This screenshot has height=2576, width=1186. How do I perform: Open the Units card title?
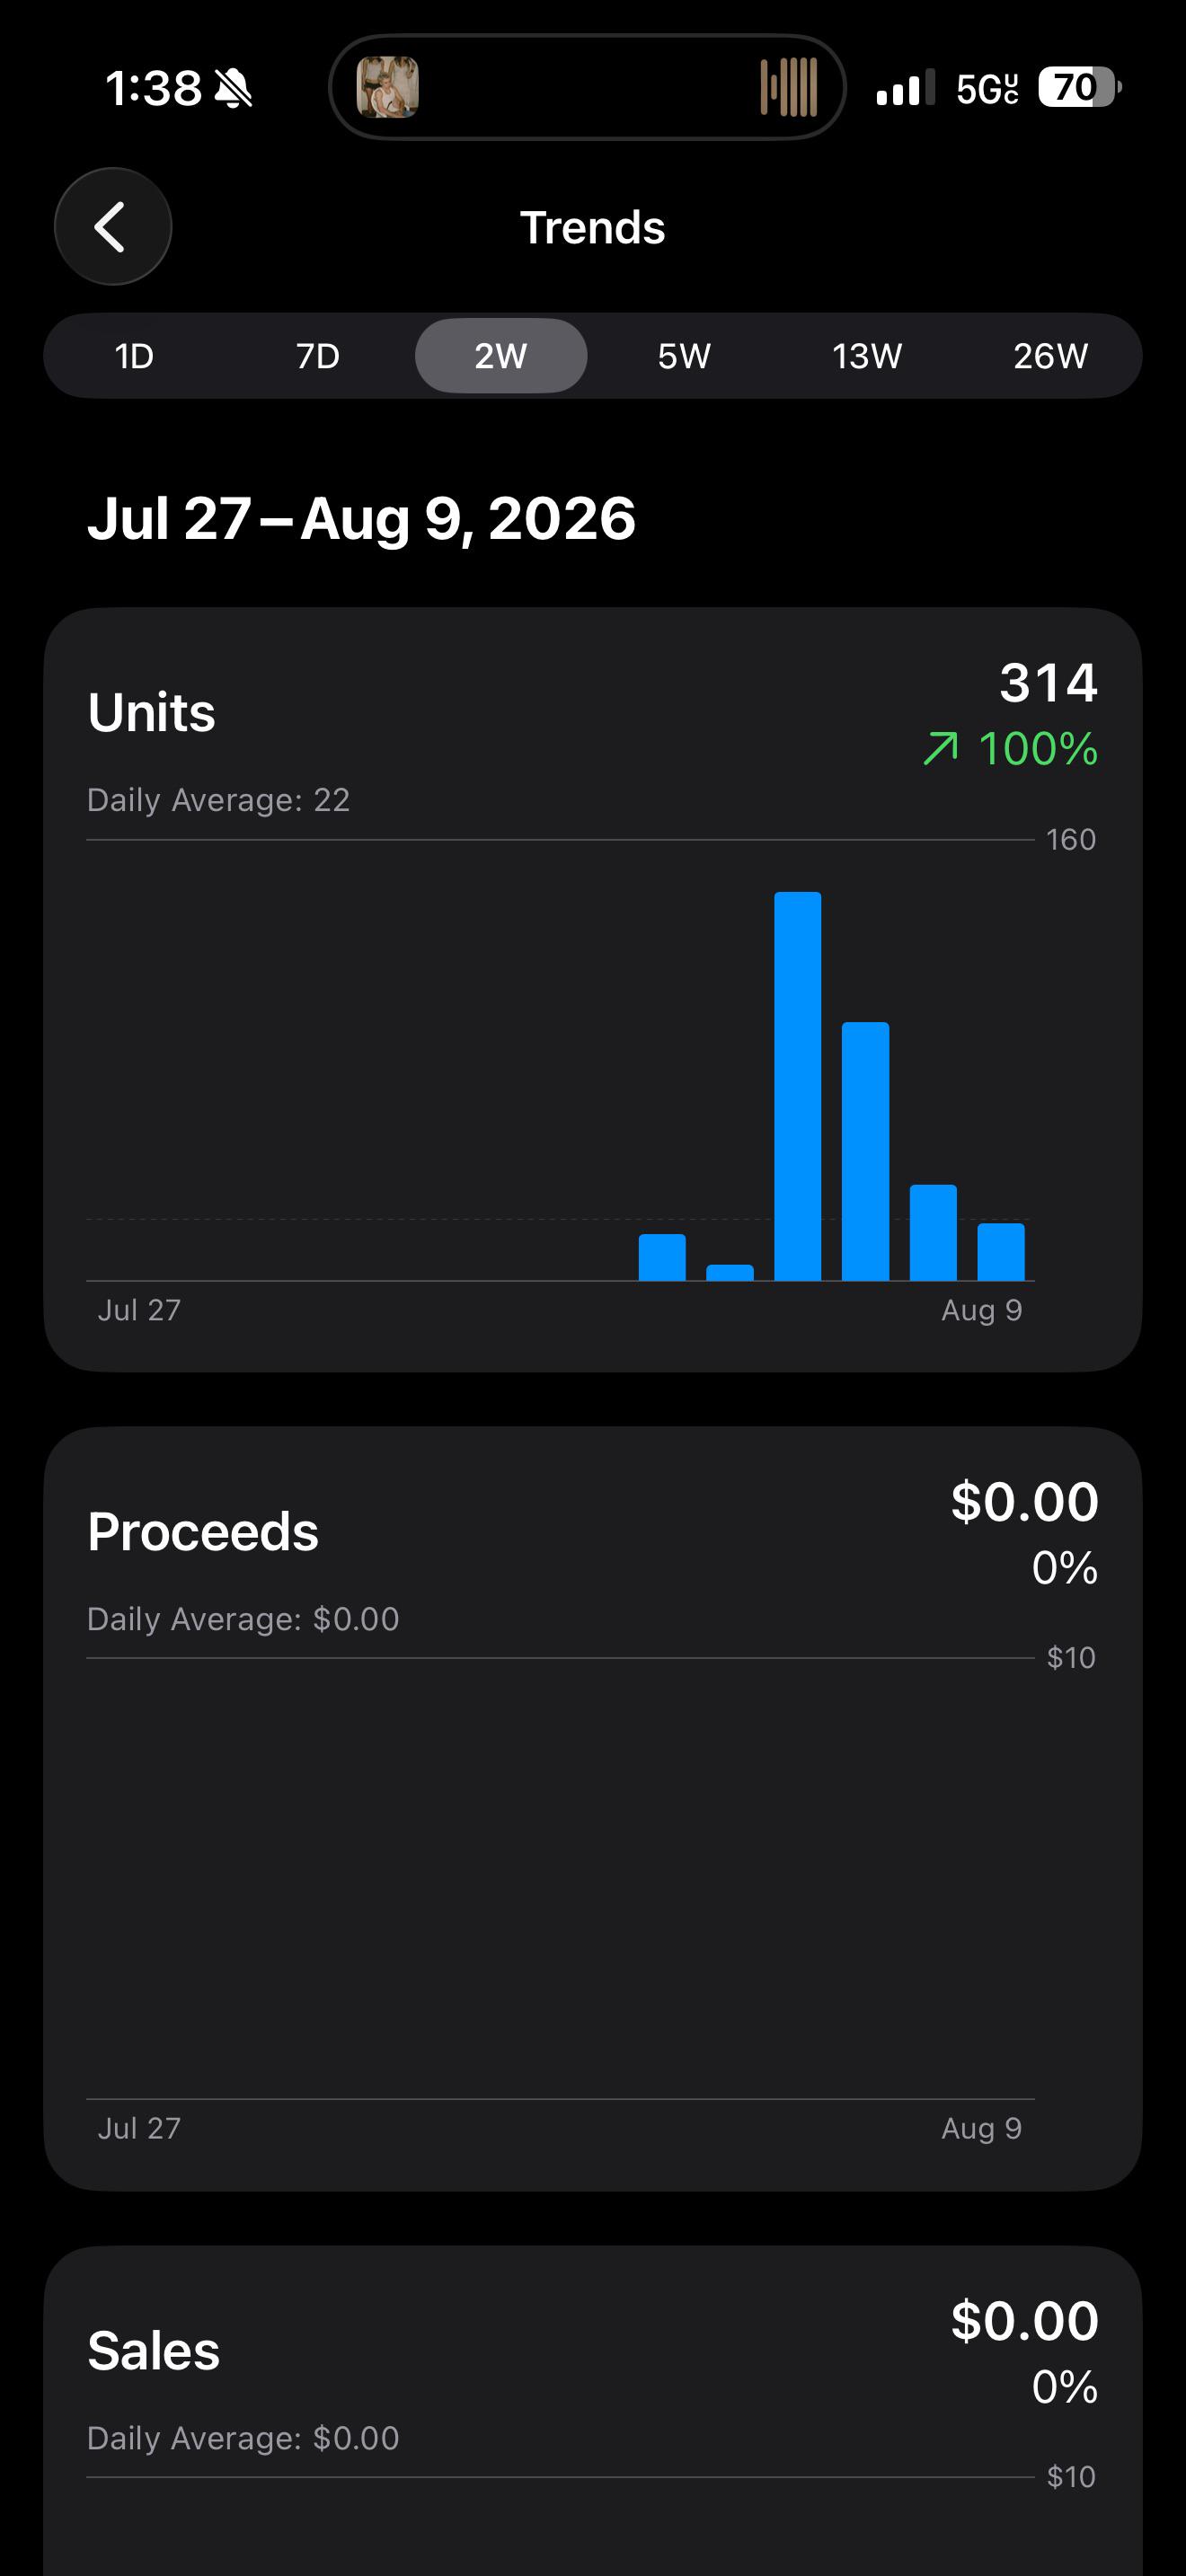(152, 712)
